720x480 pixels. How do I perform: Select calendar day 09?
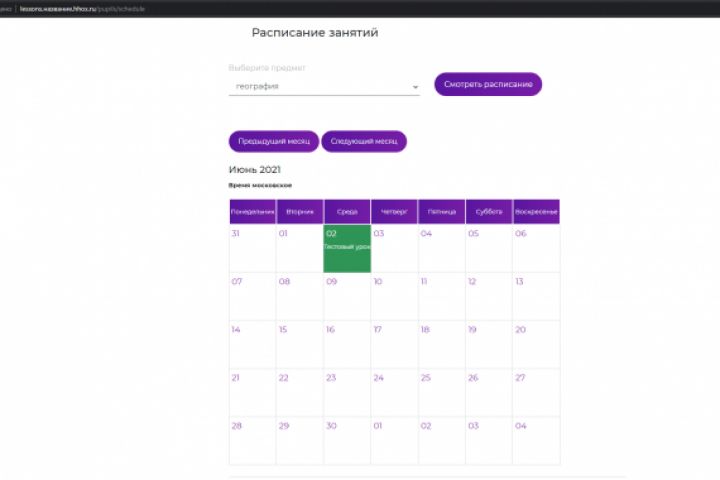(347, 296)
